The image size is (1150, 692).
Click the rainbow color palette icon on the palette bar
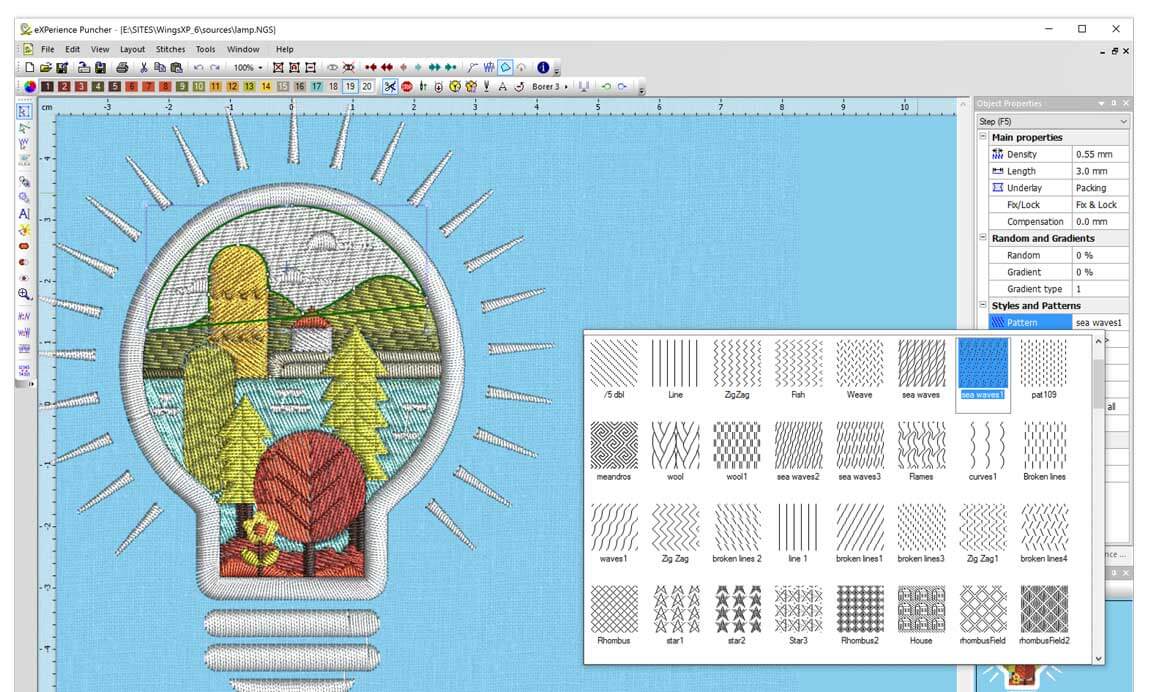[x=29, y=86]
